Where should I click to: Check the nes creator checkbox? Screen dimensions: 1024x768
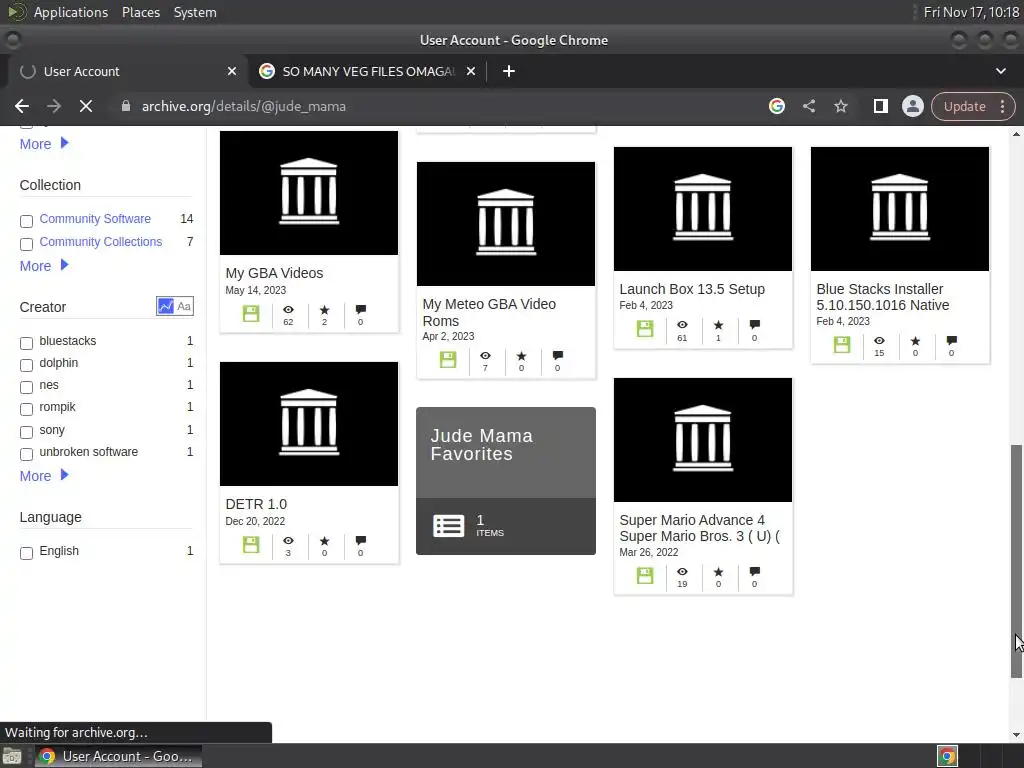(x=26, y=387)
